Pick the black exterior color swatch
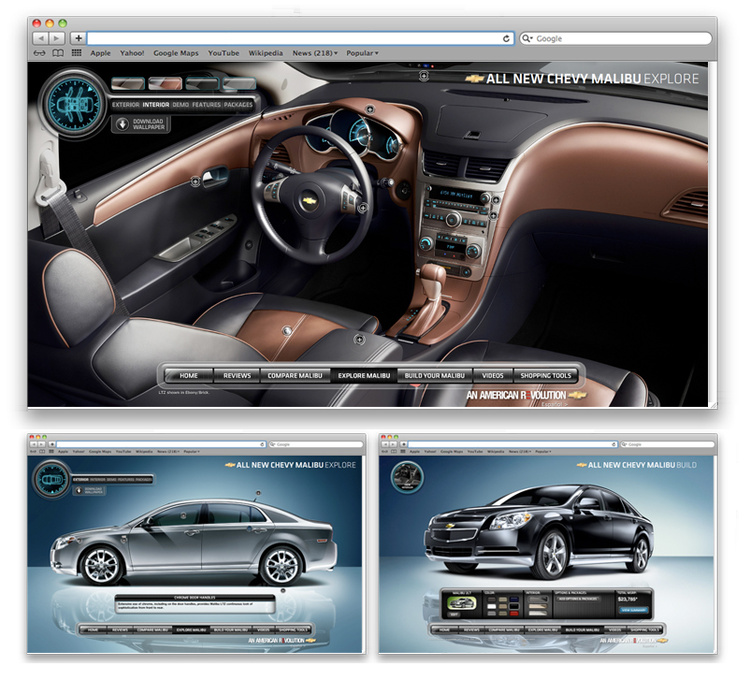This screenshot has width=750, height=682. 514,606
